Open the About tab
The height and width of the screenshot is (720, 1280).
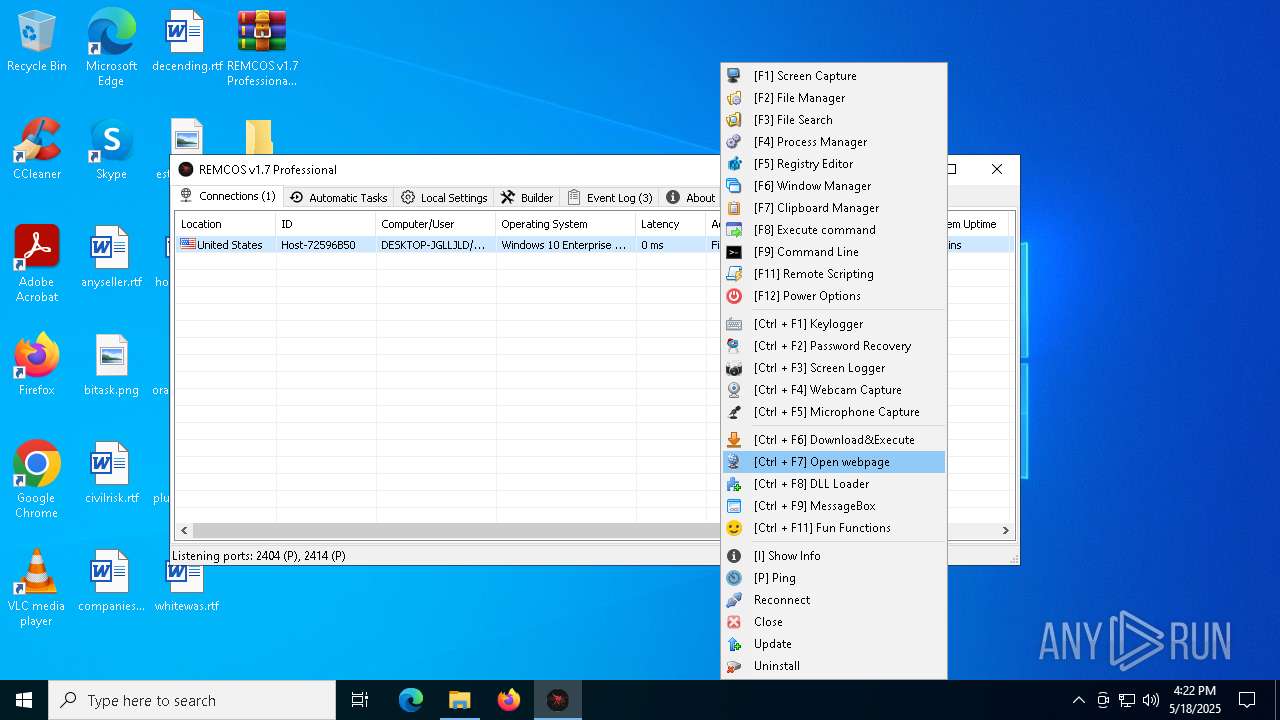(691, 198)
